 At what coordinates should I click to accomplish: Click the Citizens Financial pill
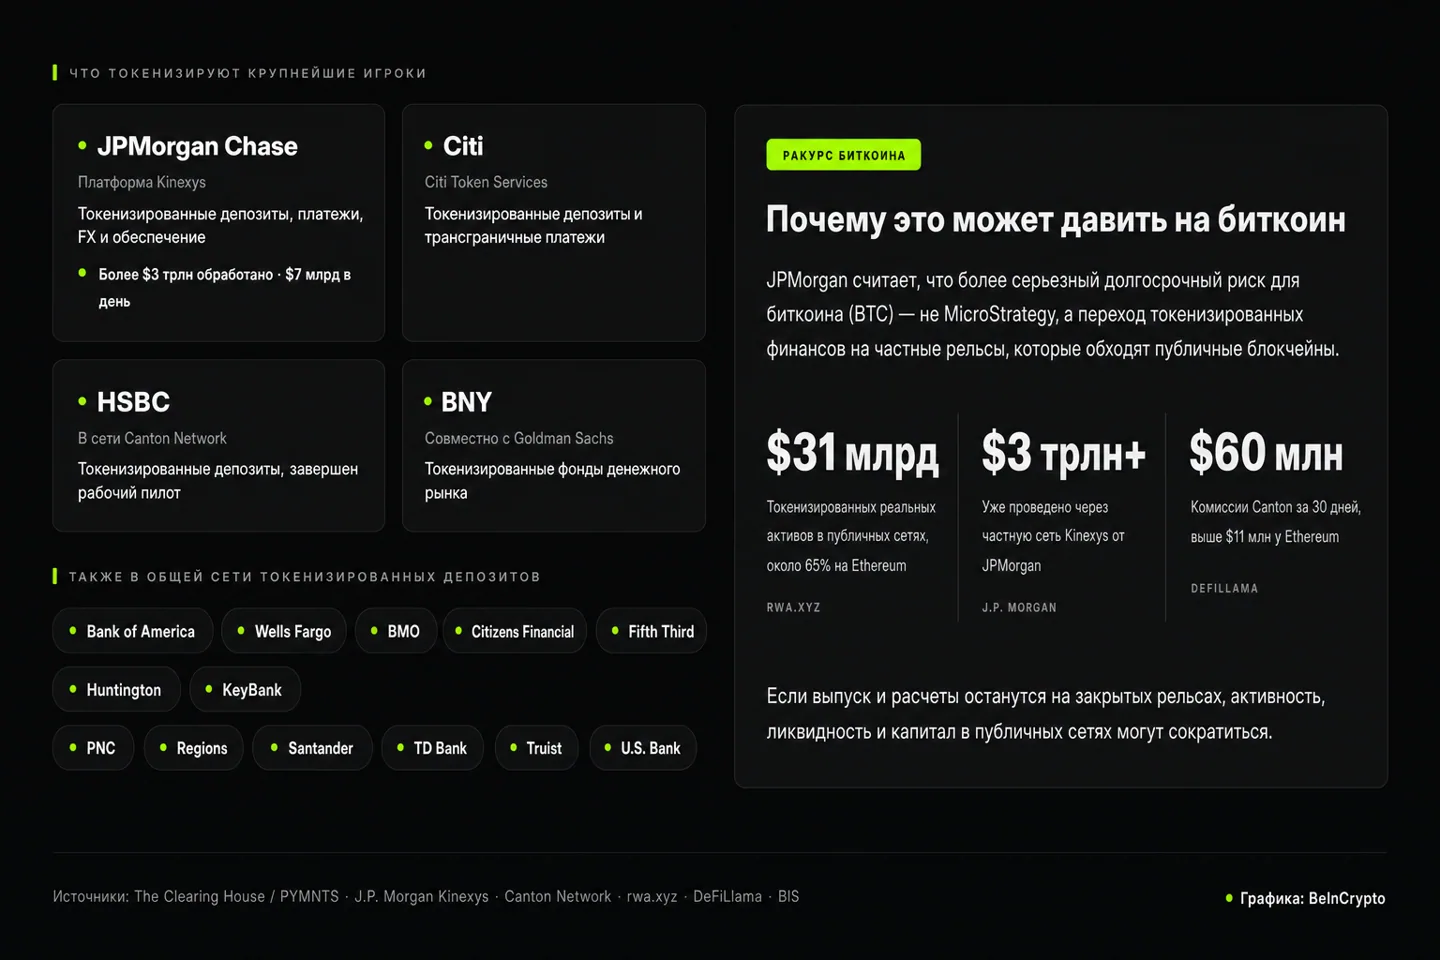515,631
